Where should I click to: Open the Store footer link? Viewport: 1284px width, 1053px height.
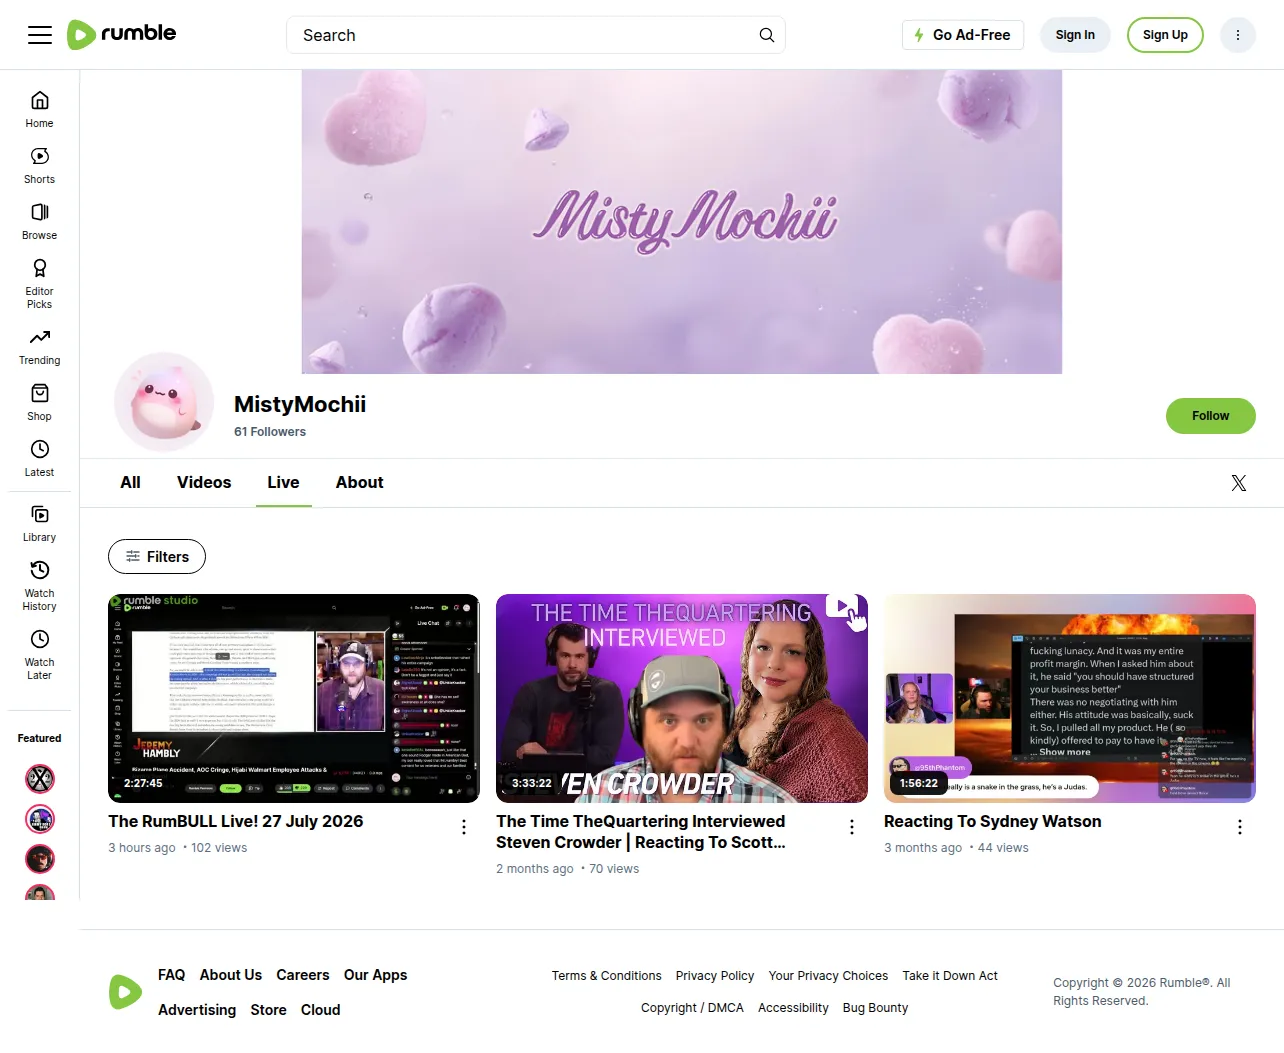point(269,1010)
